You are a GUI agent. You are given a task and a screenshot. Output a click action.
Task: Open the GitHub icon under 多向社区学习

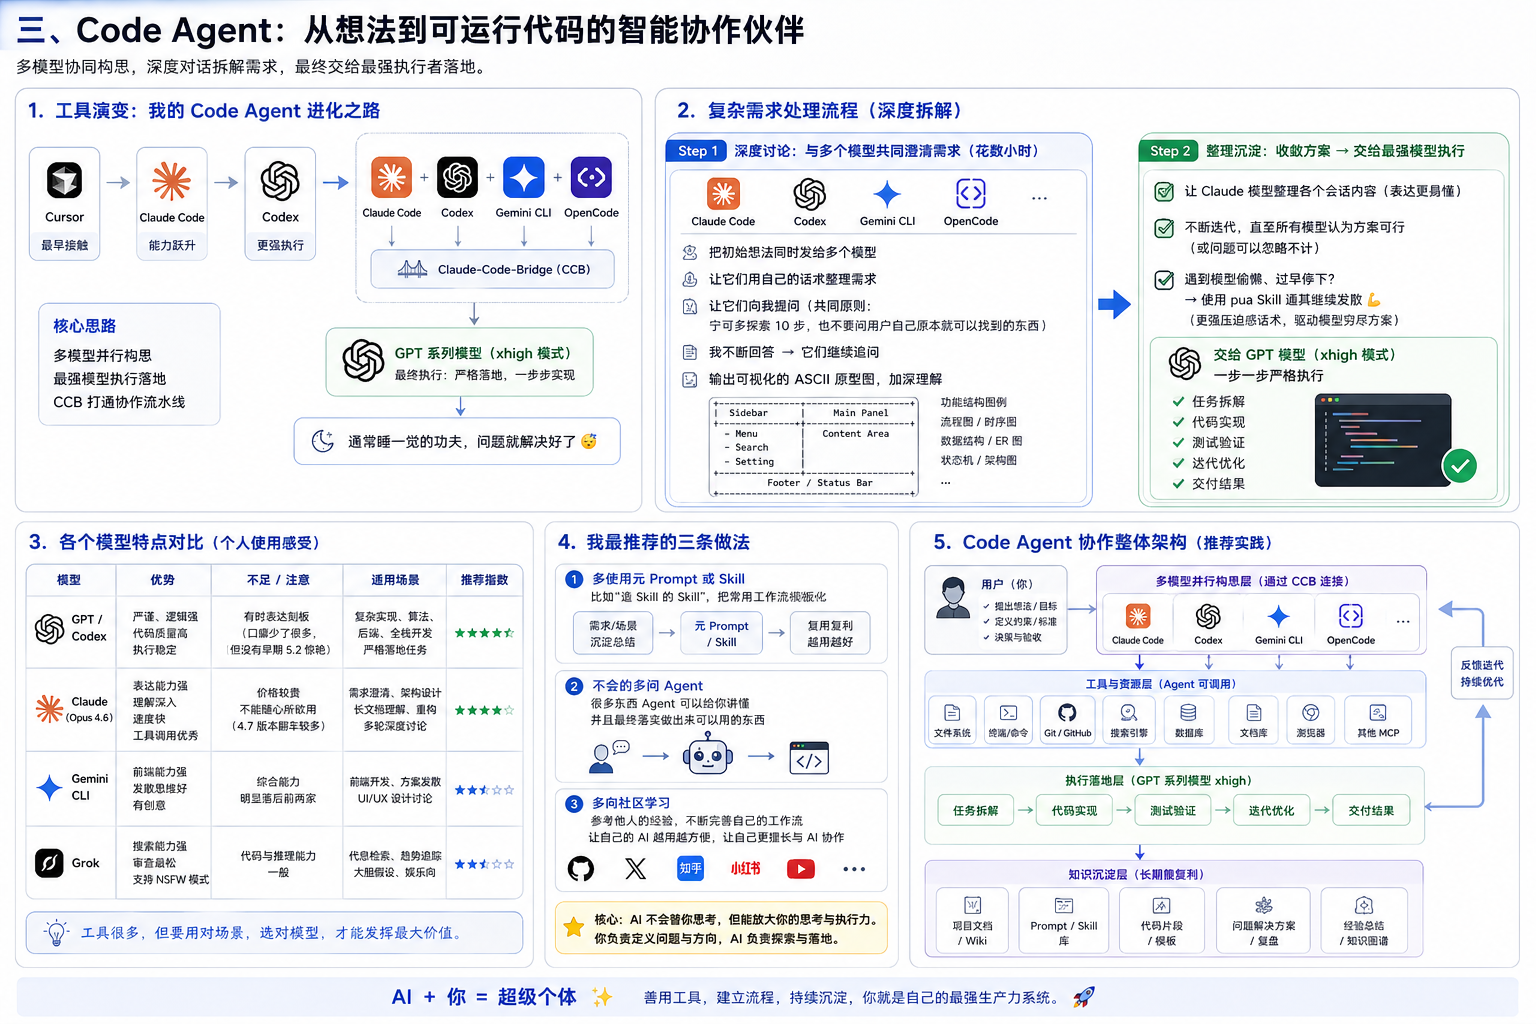pyautogui.click(x=581, y=868)
